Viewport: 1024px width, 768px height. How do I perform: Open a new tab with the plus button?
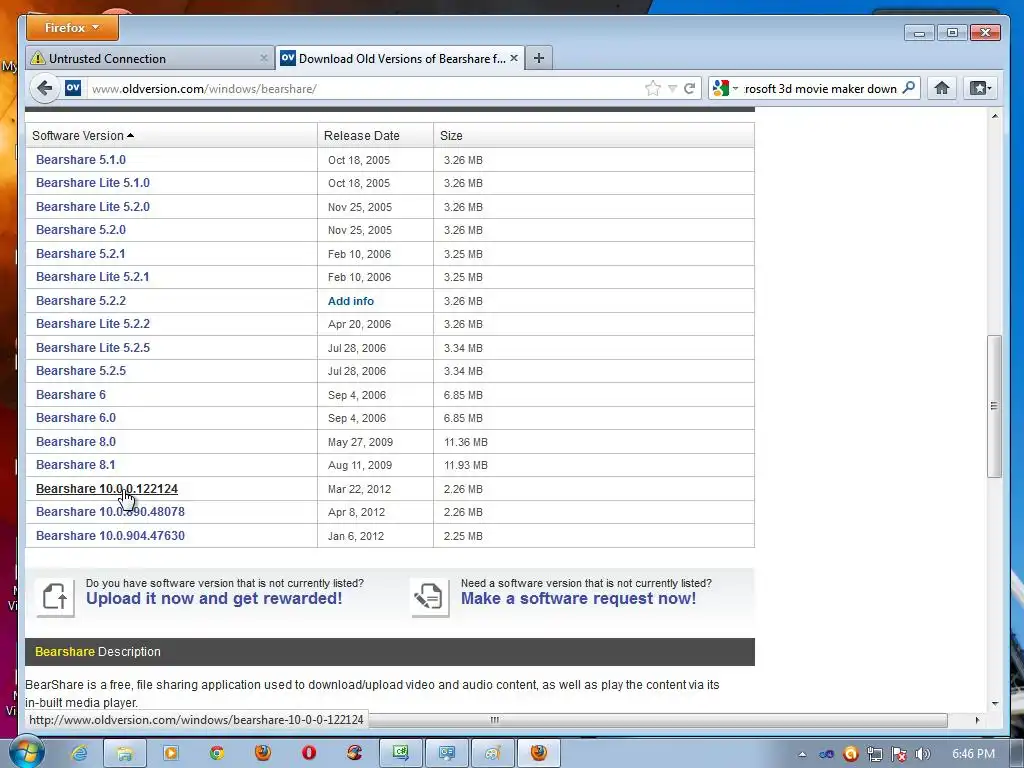coord(539,58)
